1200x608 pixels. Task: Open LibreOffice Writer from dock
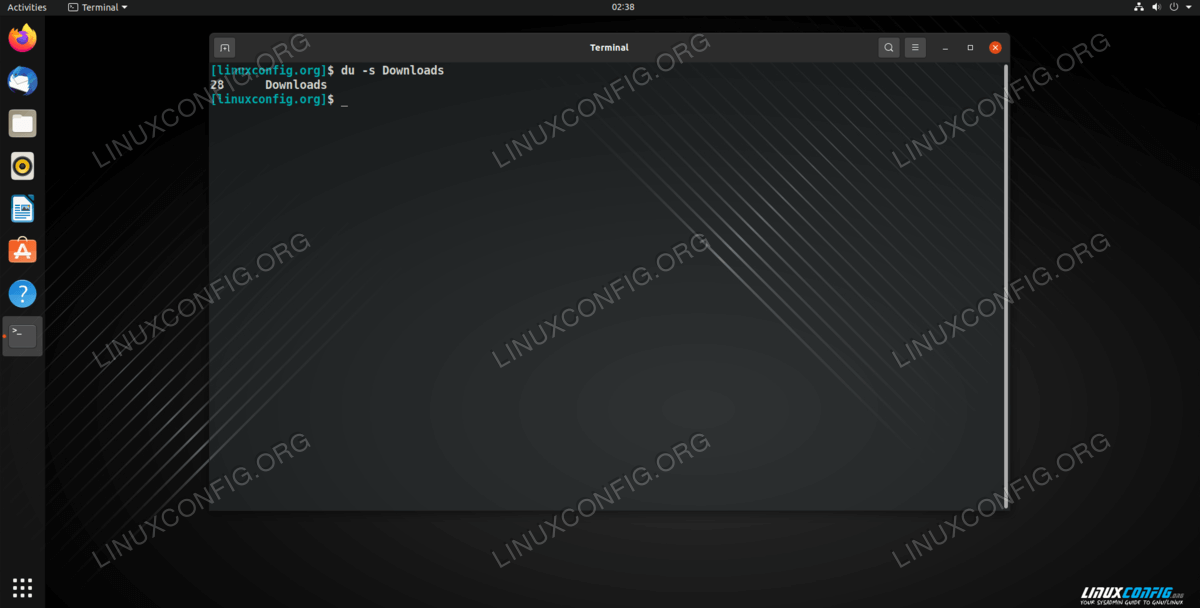(x=22, y=208)
